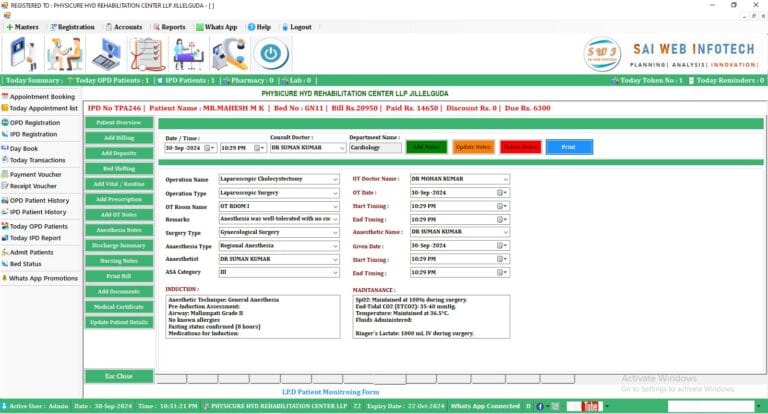Click the Nursing Notes button

[x=119, y=261]
